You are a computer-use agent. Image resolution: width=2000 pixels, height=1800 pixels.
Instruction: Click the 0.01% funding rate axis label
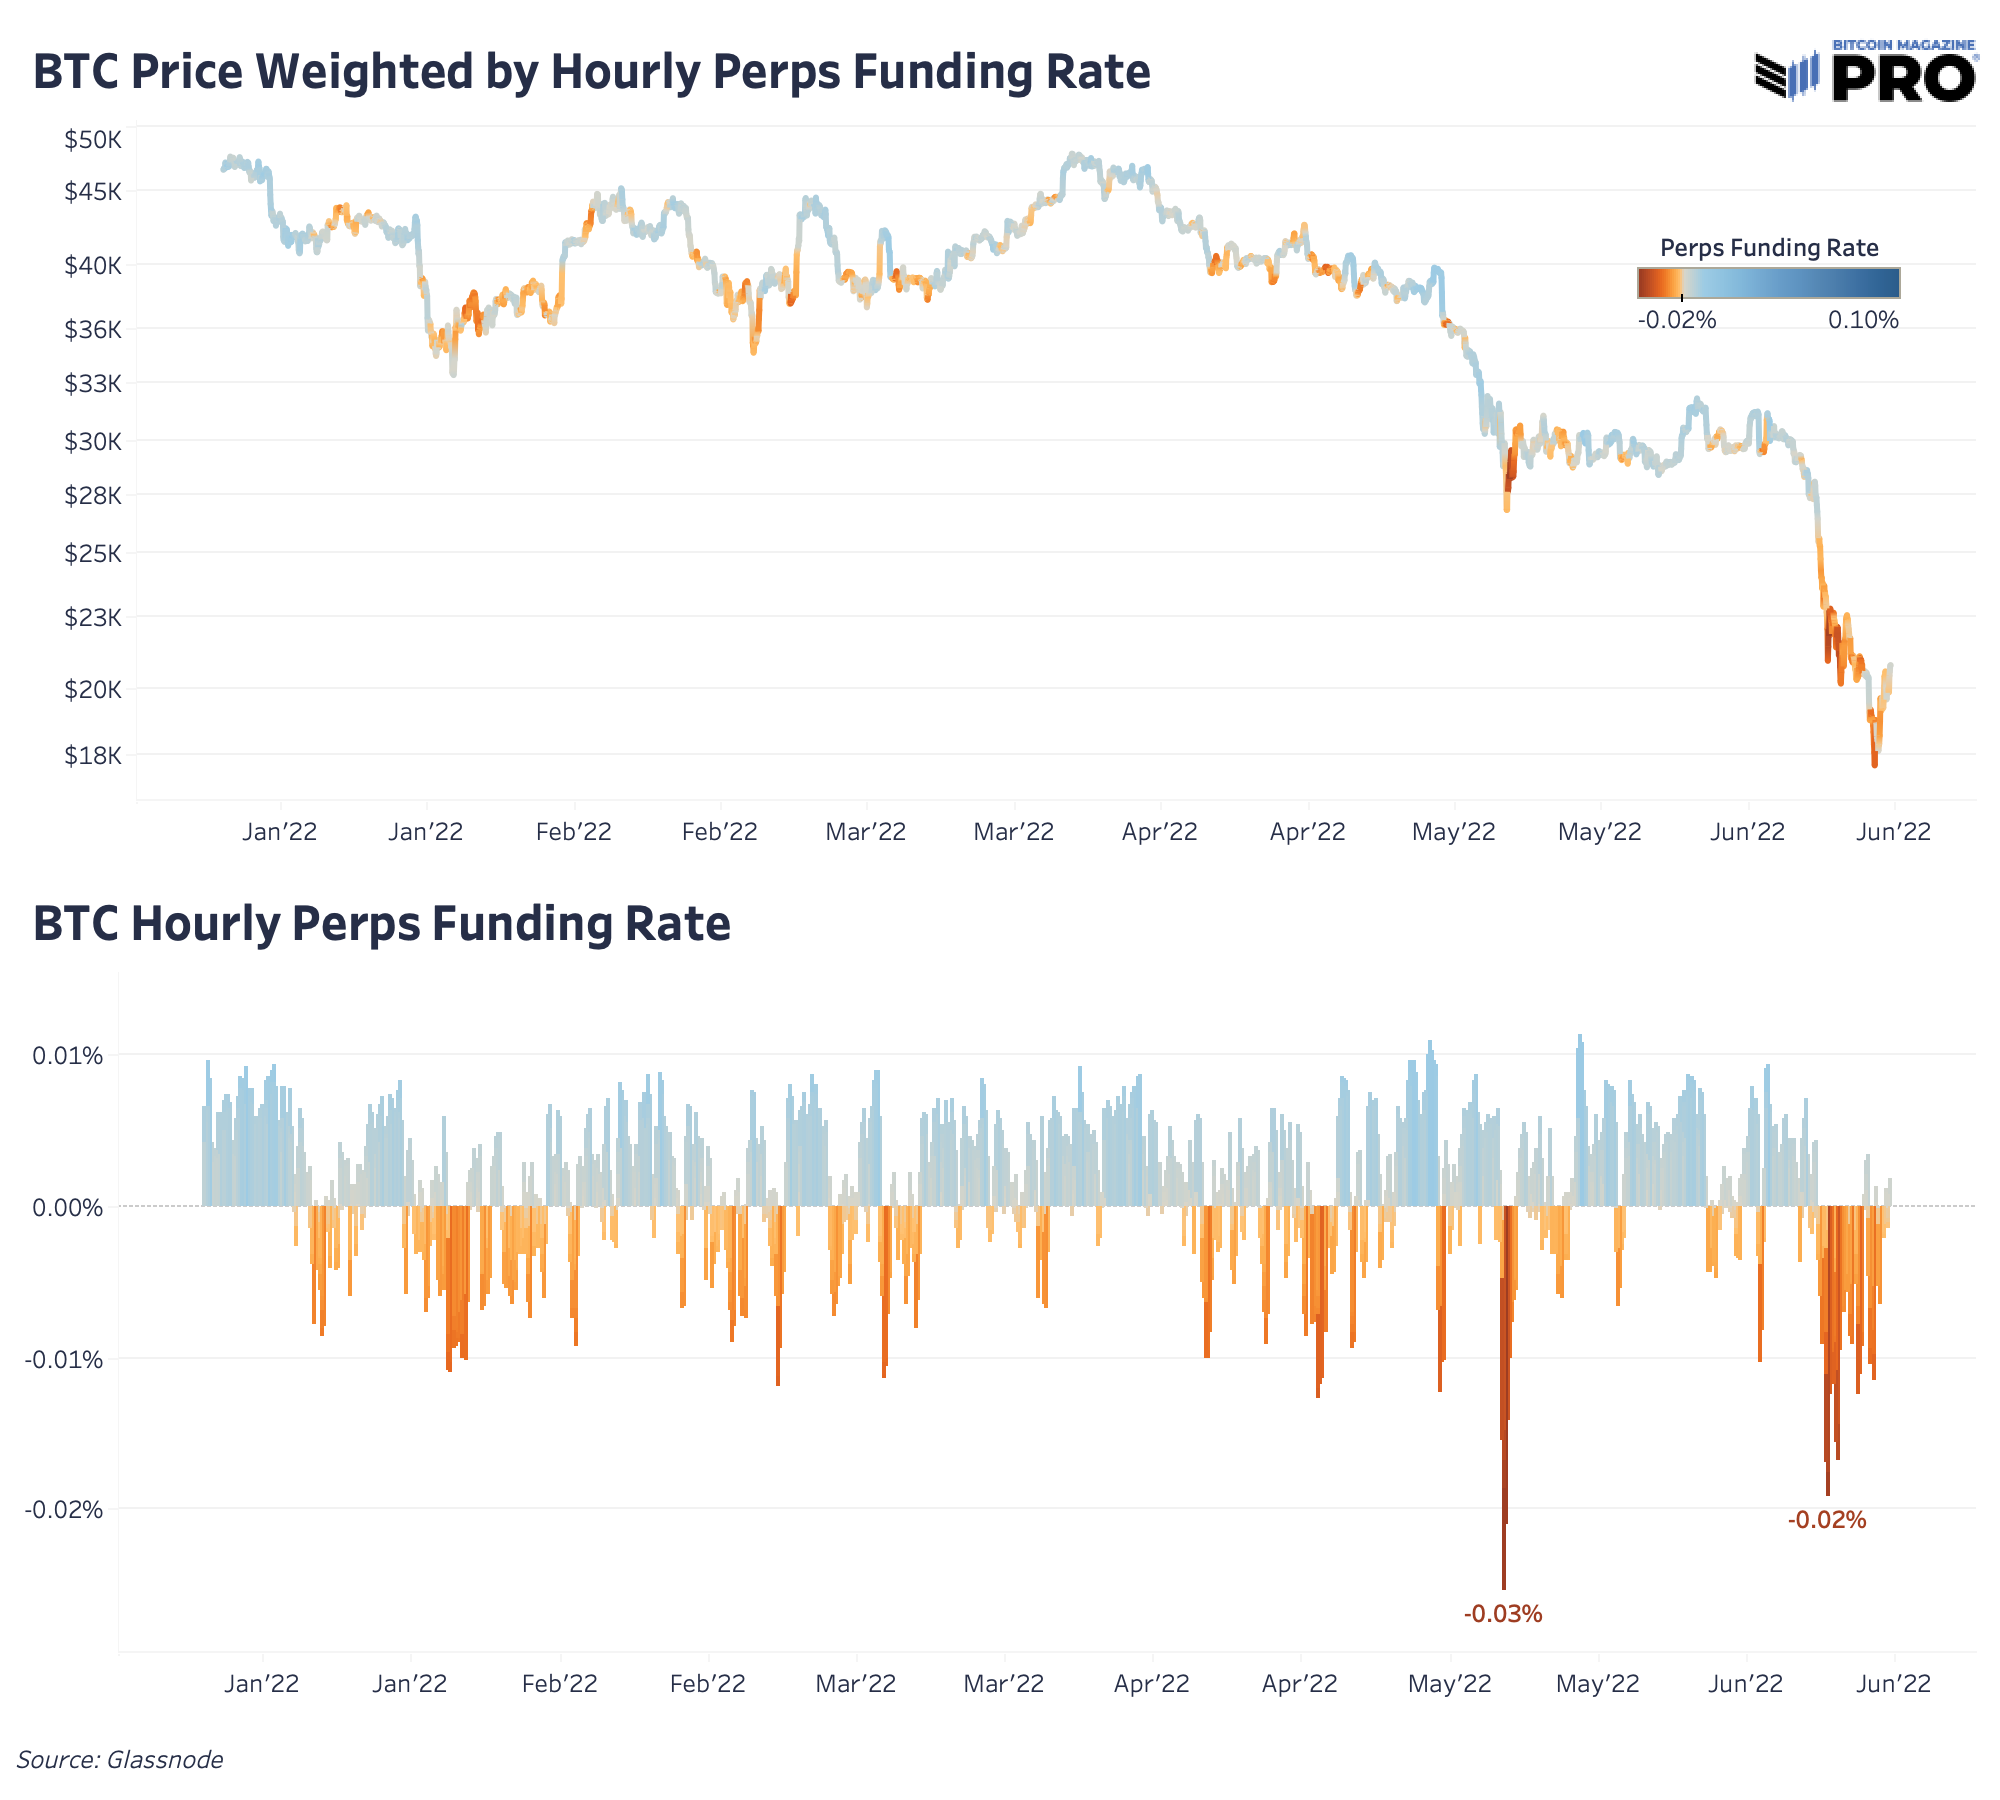coord(68,1056)
